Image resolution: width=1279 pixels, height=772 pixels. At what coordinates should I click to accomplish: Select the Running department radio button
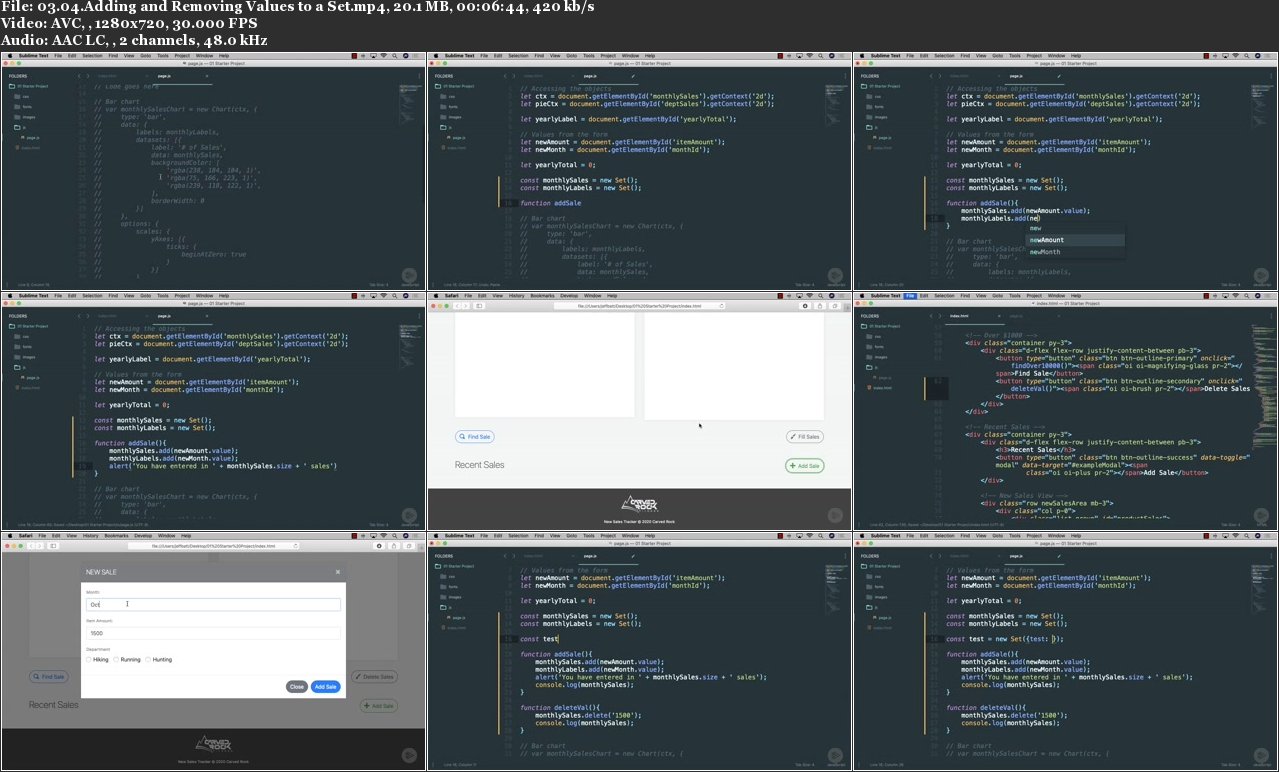point(116,660)
